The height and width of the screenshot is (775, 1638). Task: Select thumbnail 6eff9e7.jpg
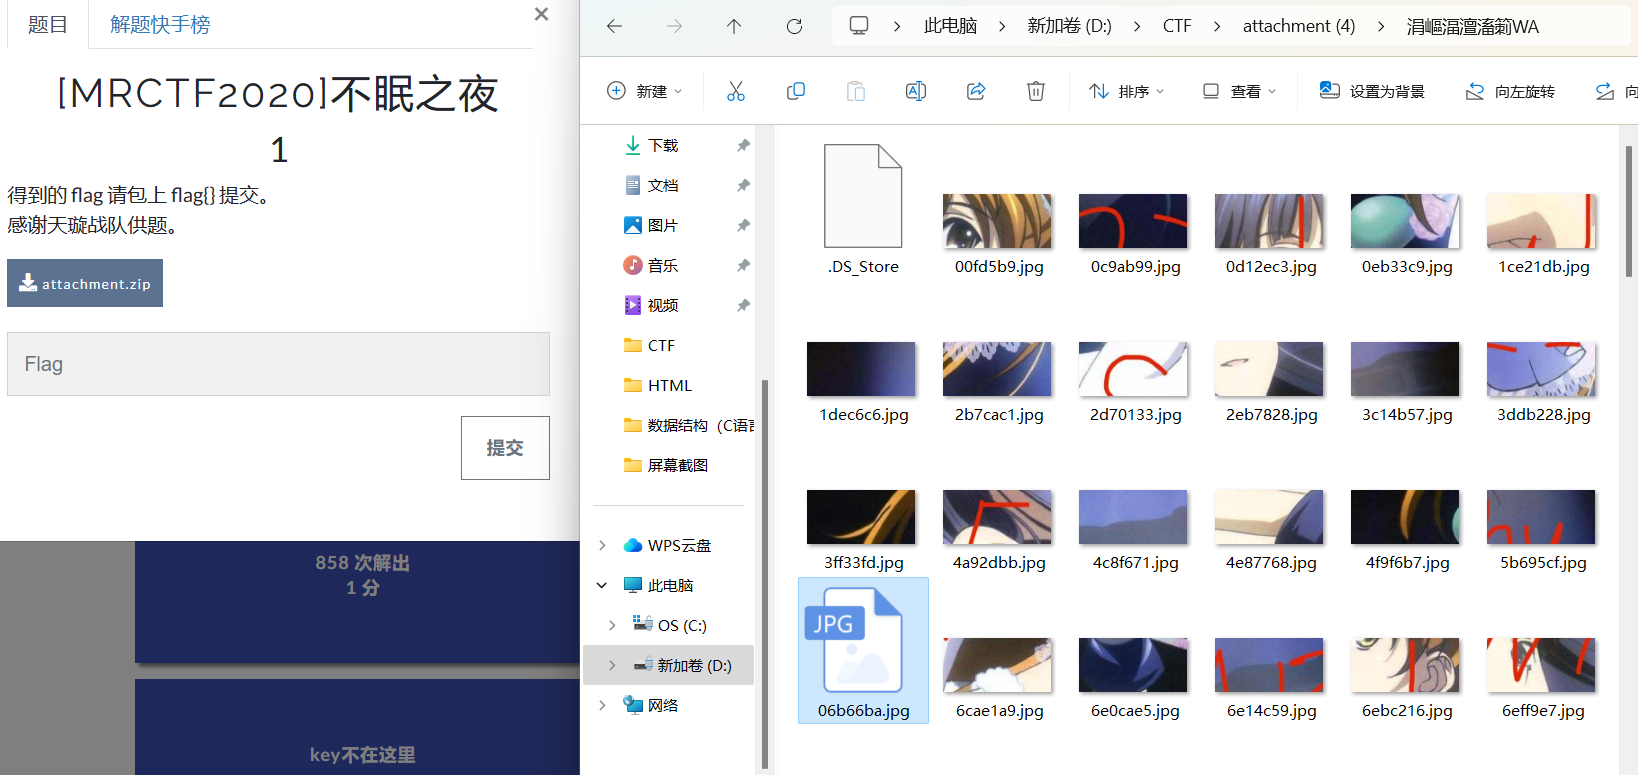pos(1541,665)
